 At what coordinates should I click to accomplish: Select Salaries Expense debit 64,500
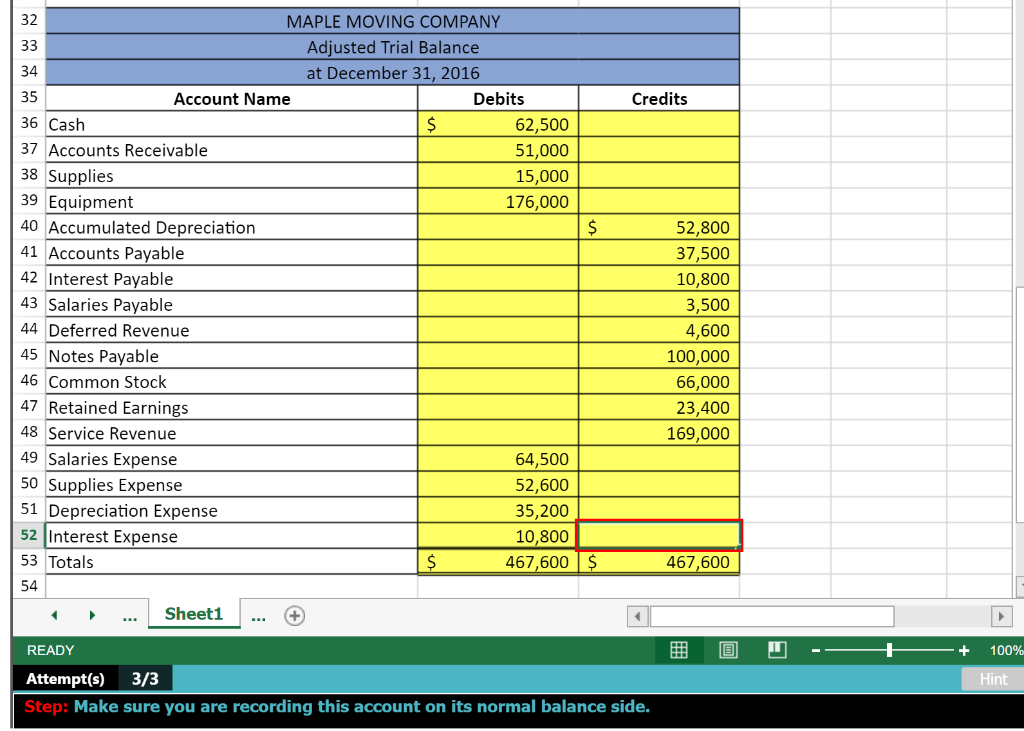498,459
